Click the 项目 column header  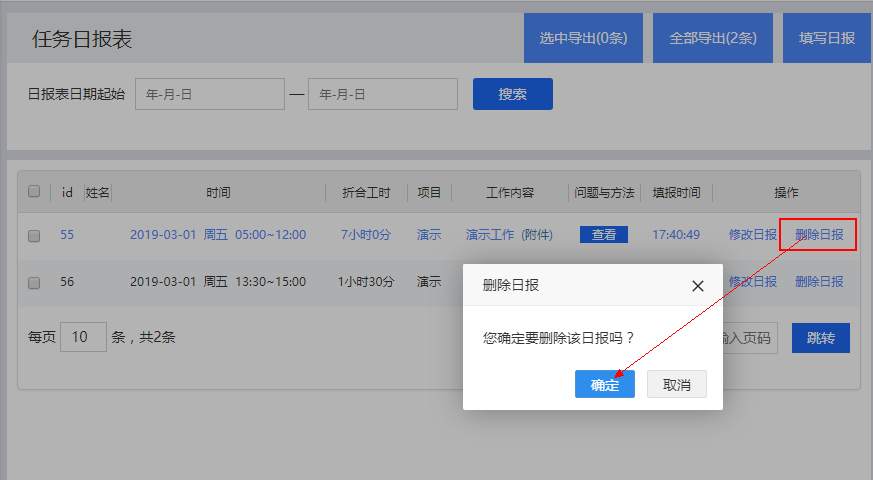429,193
